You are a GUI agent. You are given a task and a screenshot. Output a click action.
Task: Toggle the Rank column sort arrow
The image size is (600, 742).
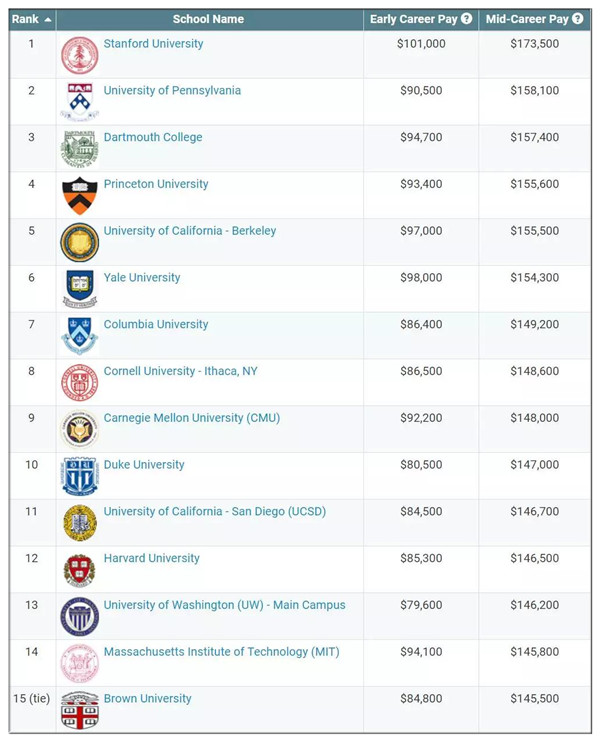click(x=47, y=19)
